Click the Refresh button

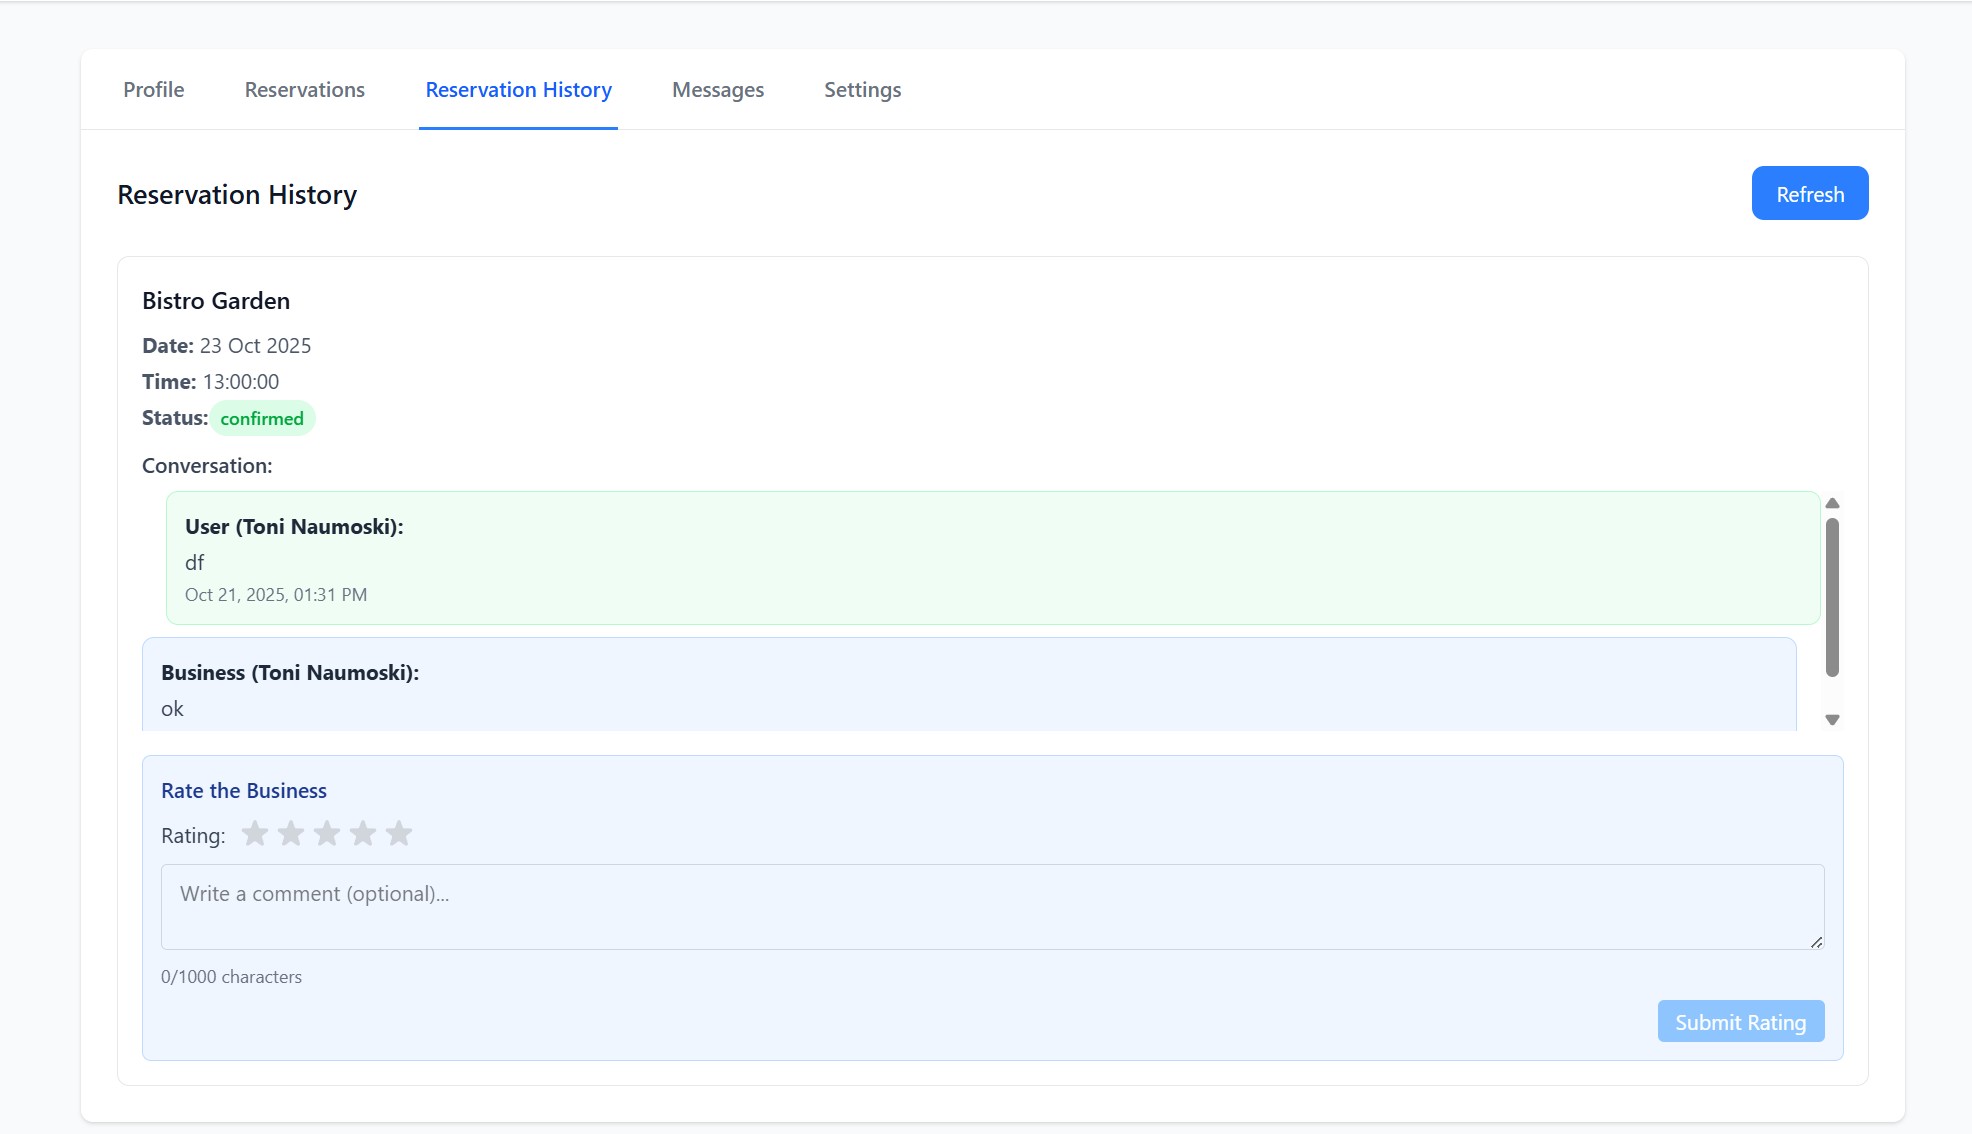[x=1809, y=193]
